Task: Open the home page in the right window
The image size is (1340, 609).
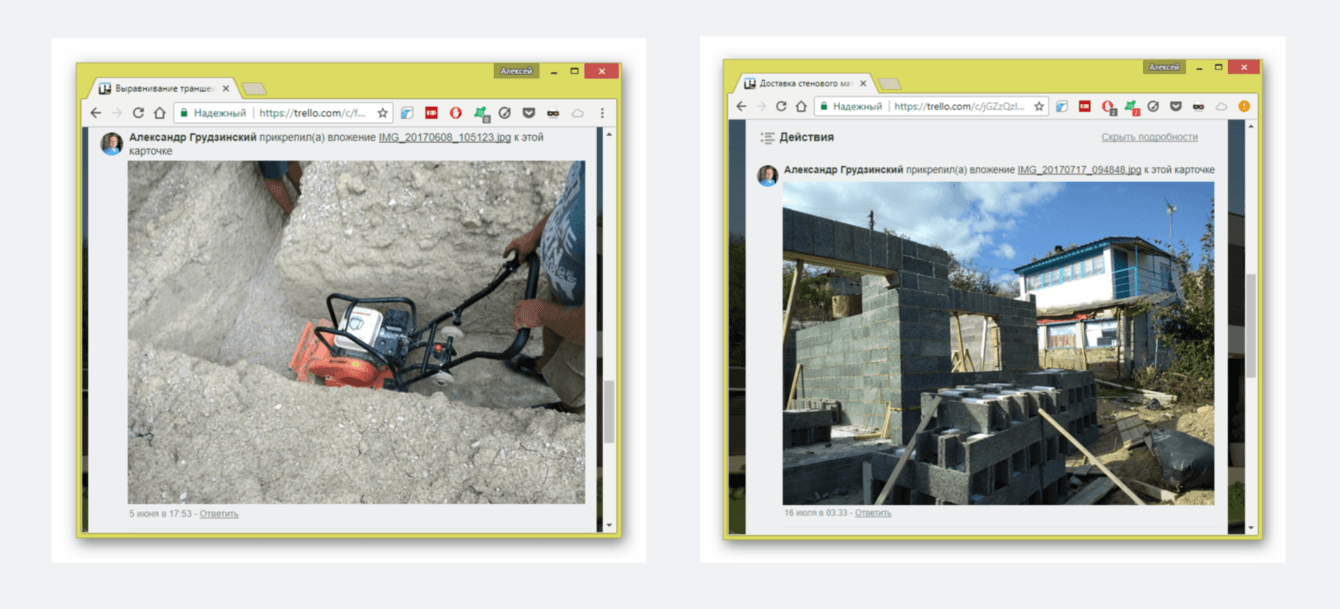Action: tap(801, 106)
